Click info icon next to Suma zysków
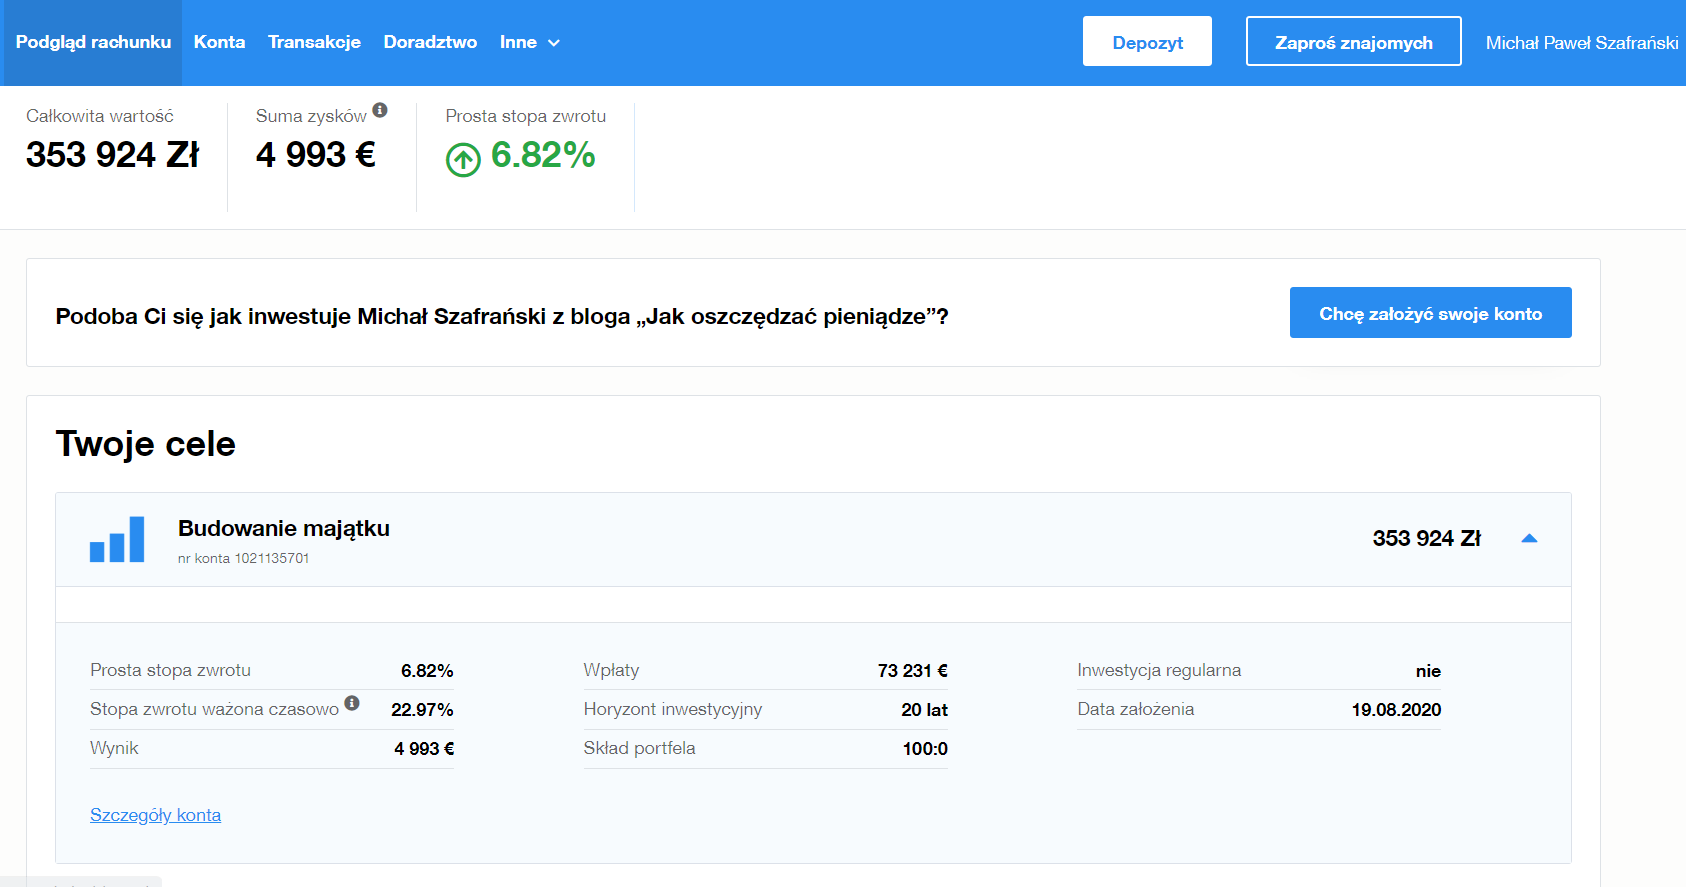Screen dimensions: 1686x887 [380, 110]
